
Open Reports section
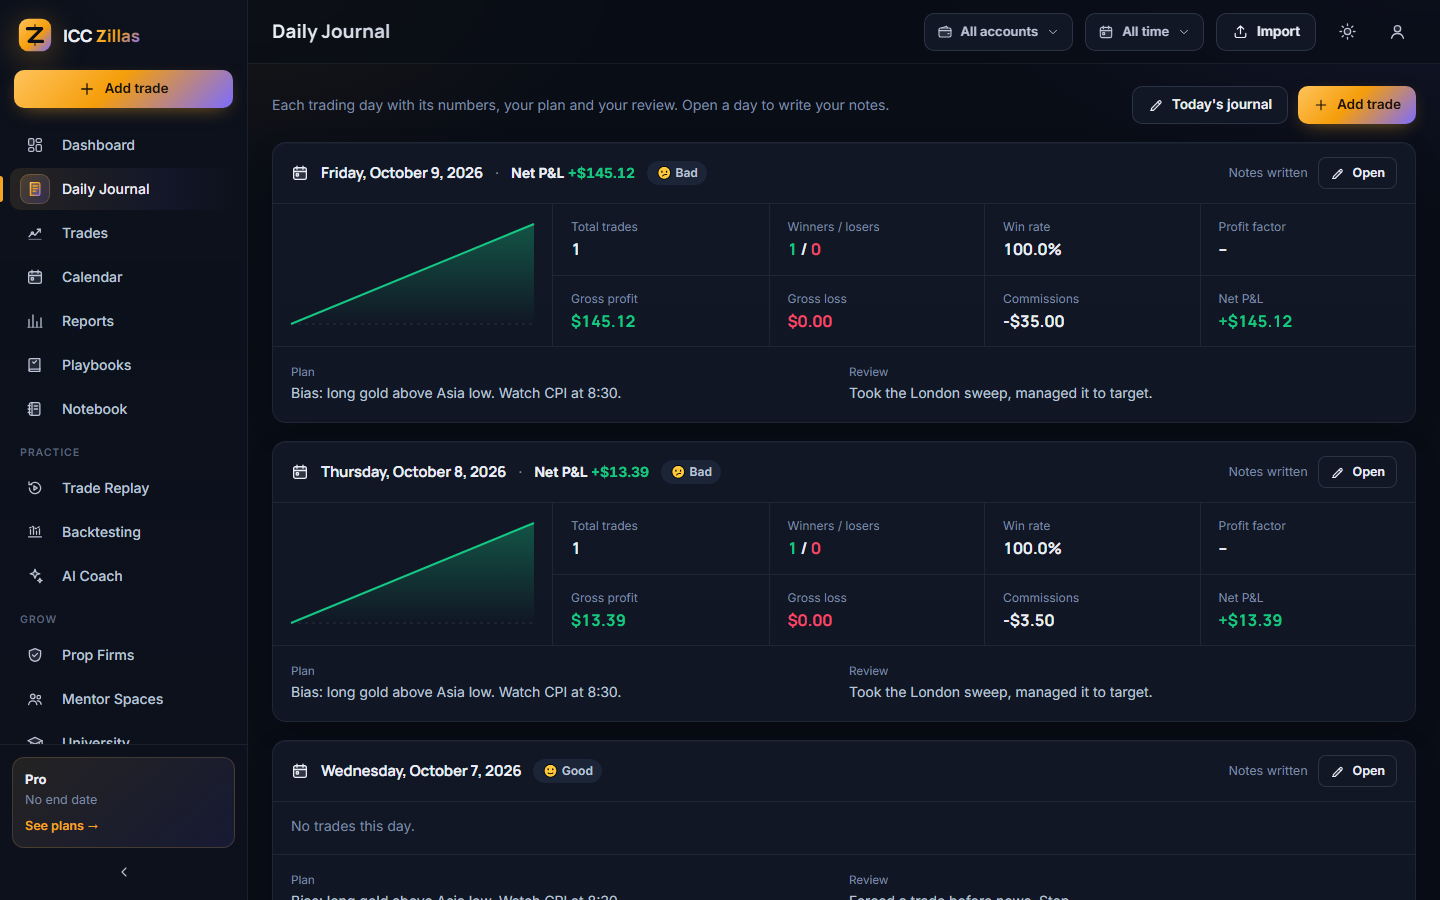(x=123, y=321)
